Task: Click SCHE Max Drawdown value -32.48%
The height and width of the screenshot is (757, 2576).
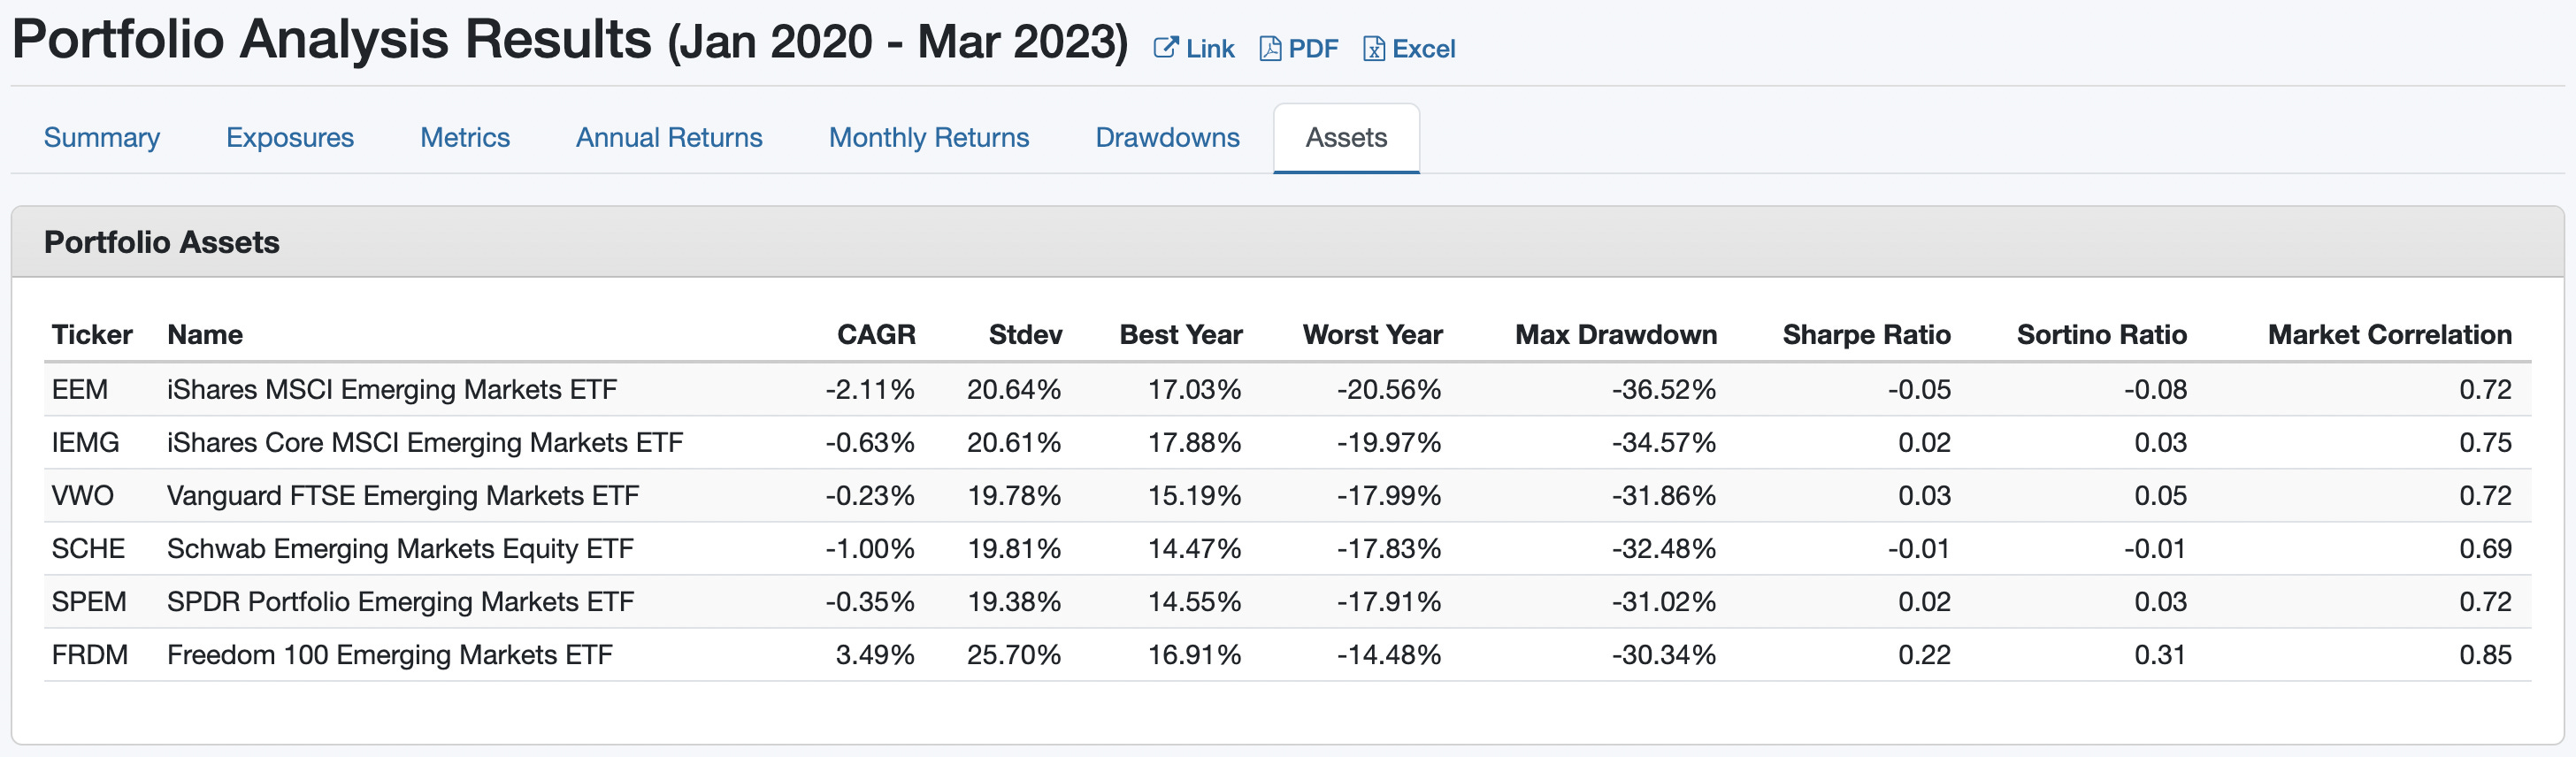Action: pyautogui.click(x=1664, y=548)
